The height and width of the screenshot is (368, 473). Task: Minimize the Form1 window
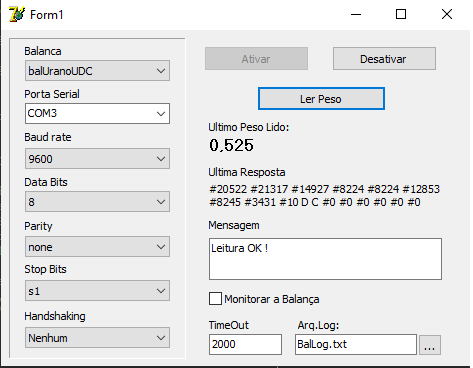click(356, 14)
